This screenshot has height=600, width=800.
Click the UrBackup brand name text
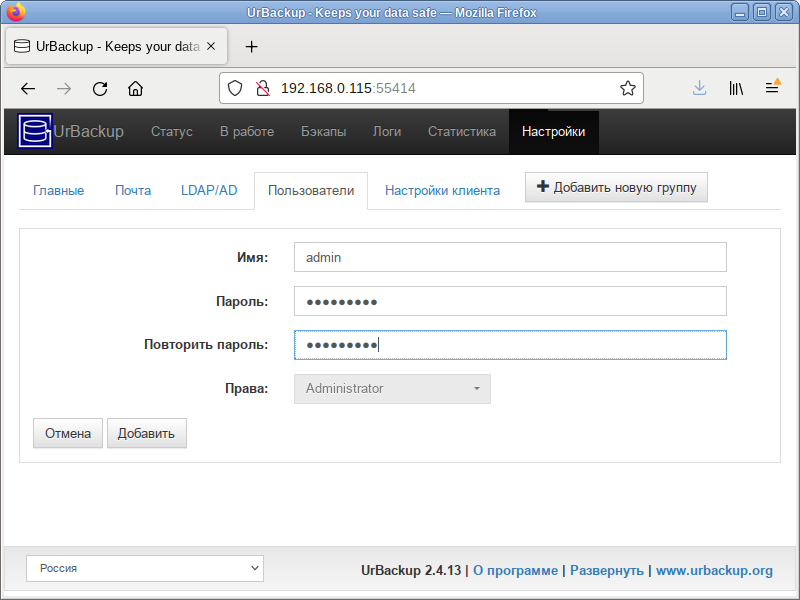[x=89, y=131]
